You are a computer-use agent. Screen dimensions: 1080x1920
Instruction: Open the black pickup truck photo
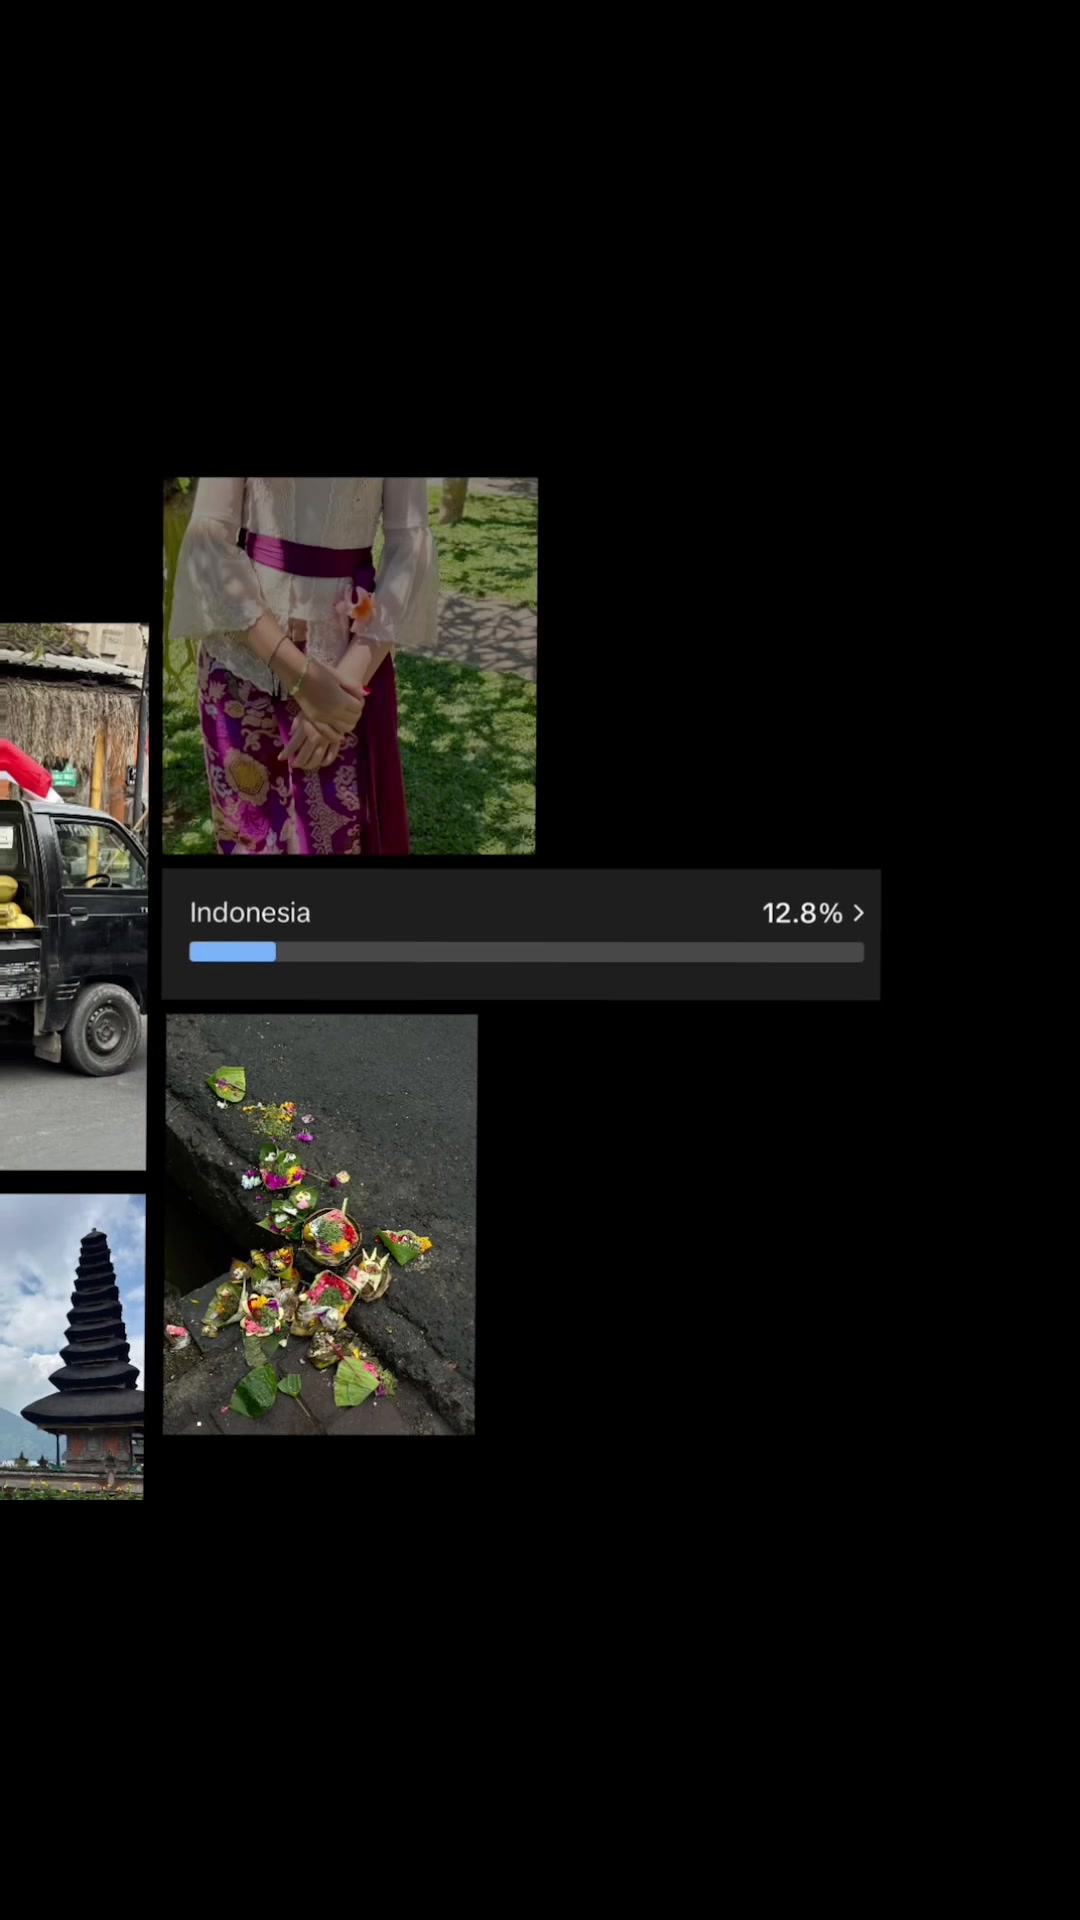pos(73,896)
